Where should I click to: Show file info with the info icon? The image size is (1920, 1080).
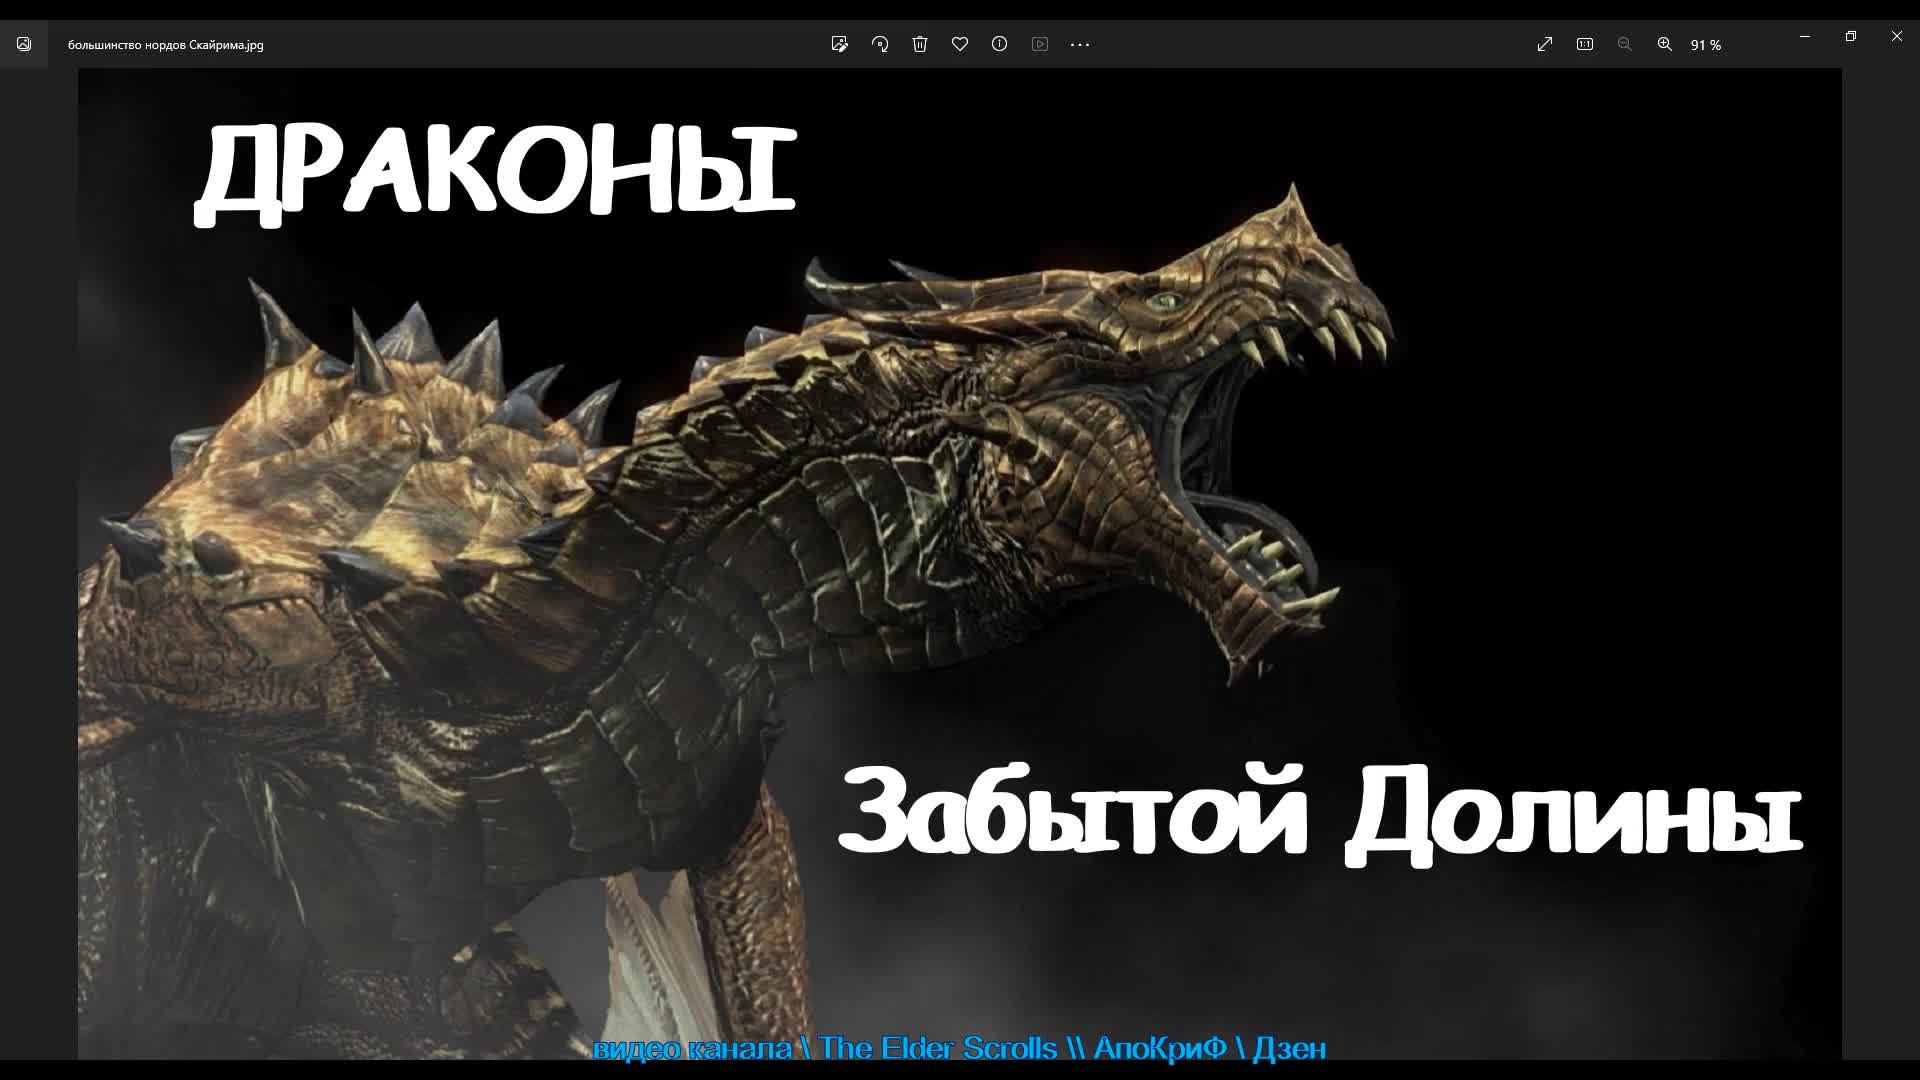pyautogui.click(x=999, y=44)
